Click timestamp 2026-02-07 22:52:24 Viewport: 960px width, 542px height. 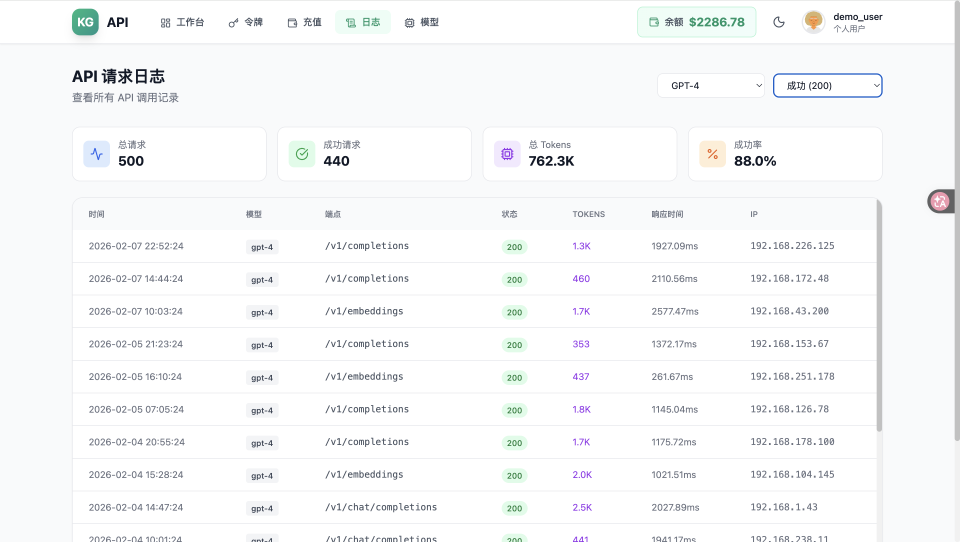136,246
